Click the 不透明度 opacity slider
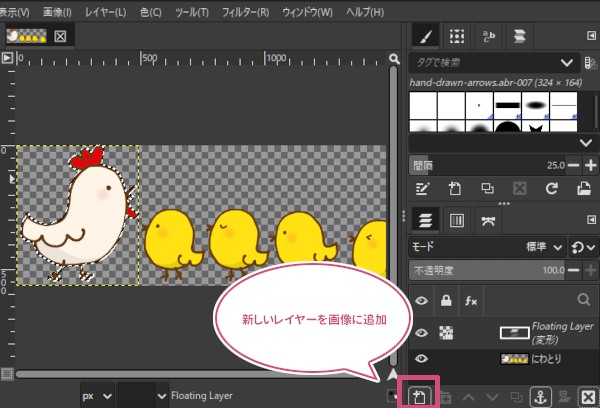Screen dimensions: 600x408 coord(487,270)
